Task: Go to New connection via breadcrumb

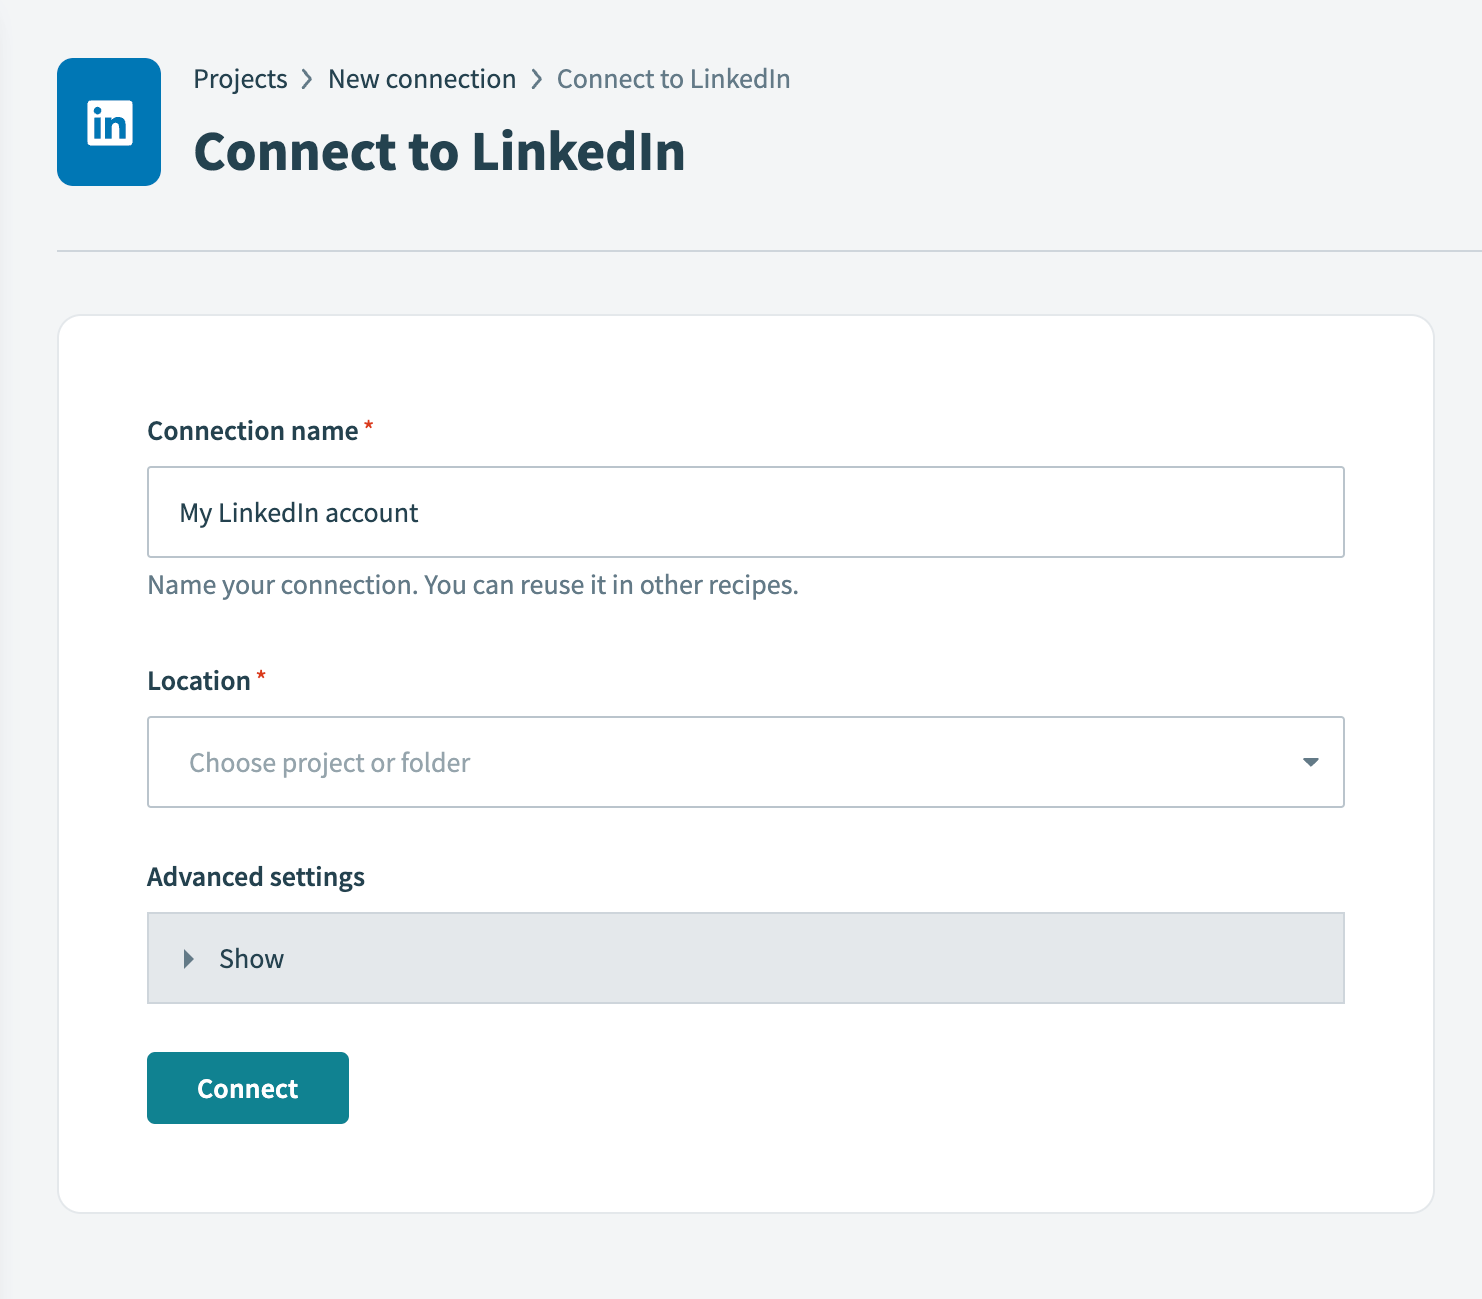Action: [422, 79]
